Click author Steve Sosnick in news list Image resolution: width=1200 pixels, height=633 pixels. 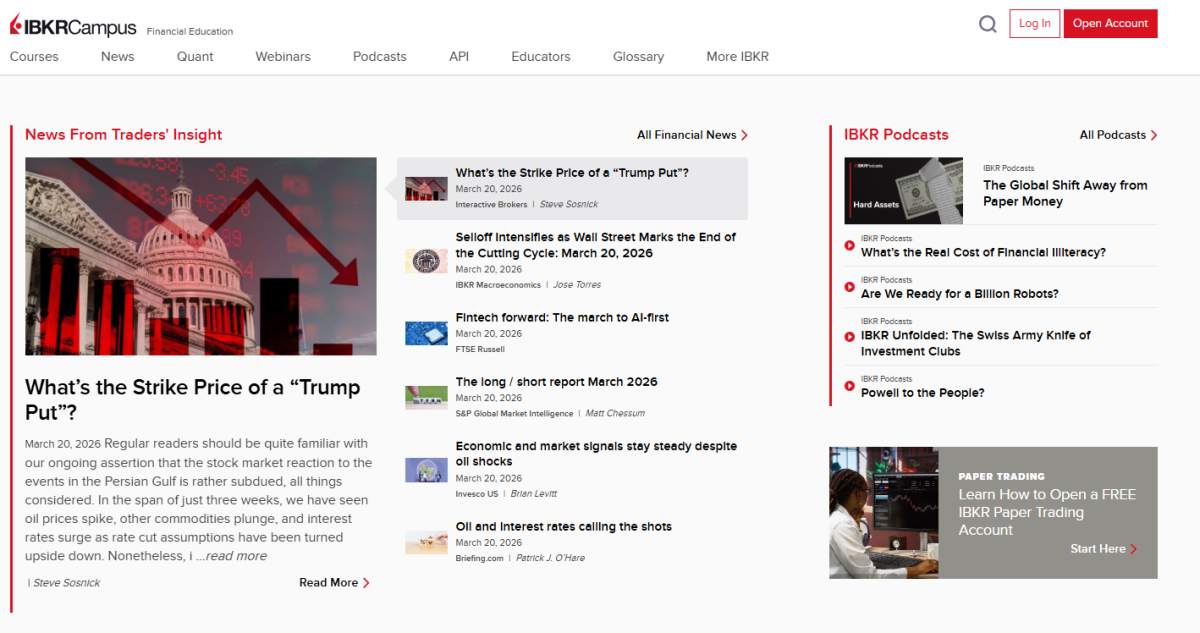pyautogui.click(x=569, y=205)
